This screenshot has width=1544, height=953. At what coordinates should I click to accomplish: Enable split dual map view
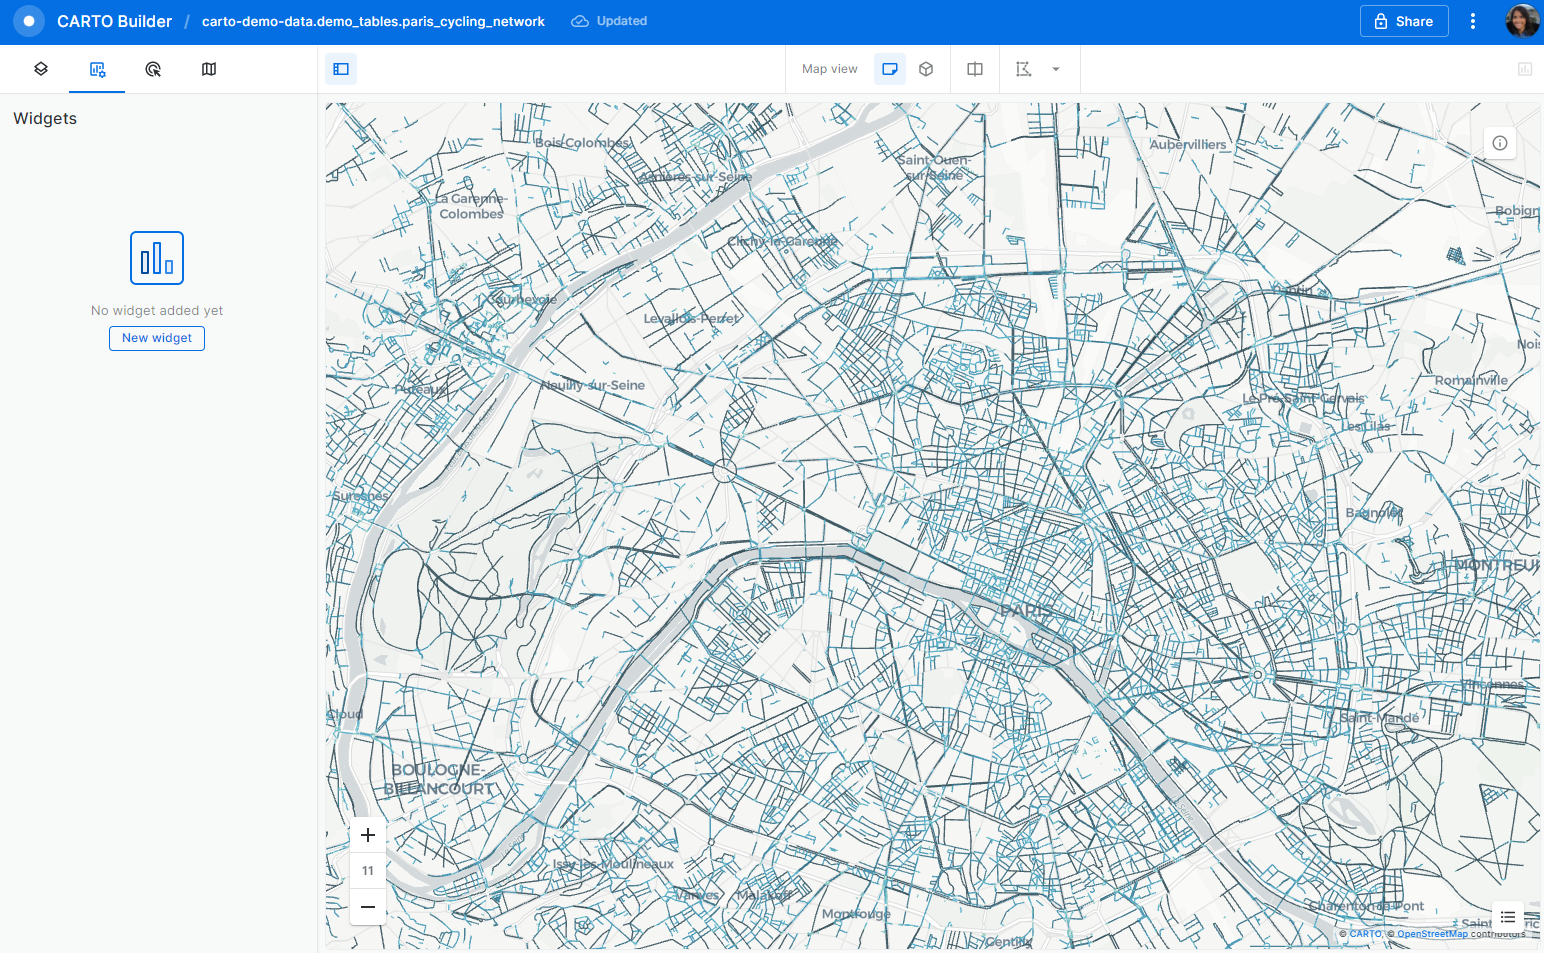[x=975, y=69]
